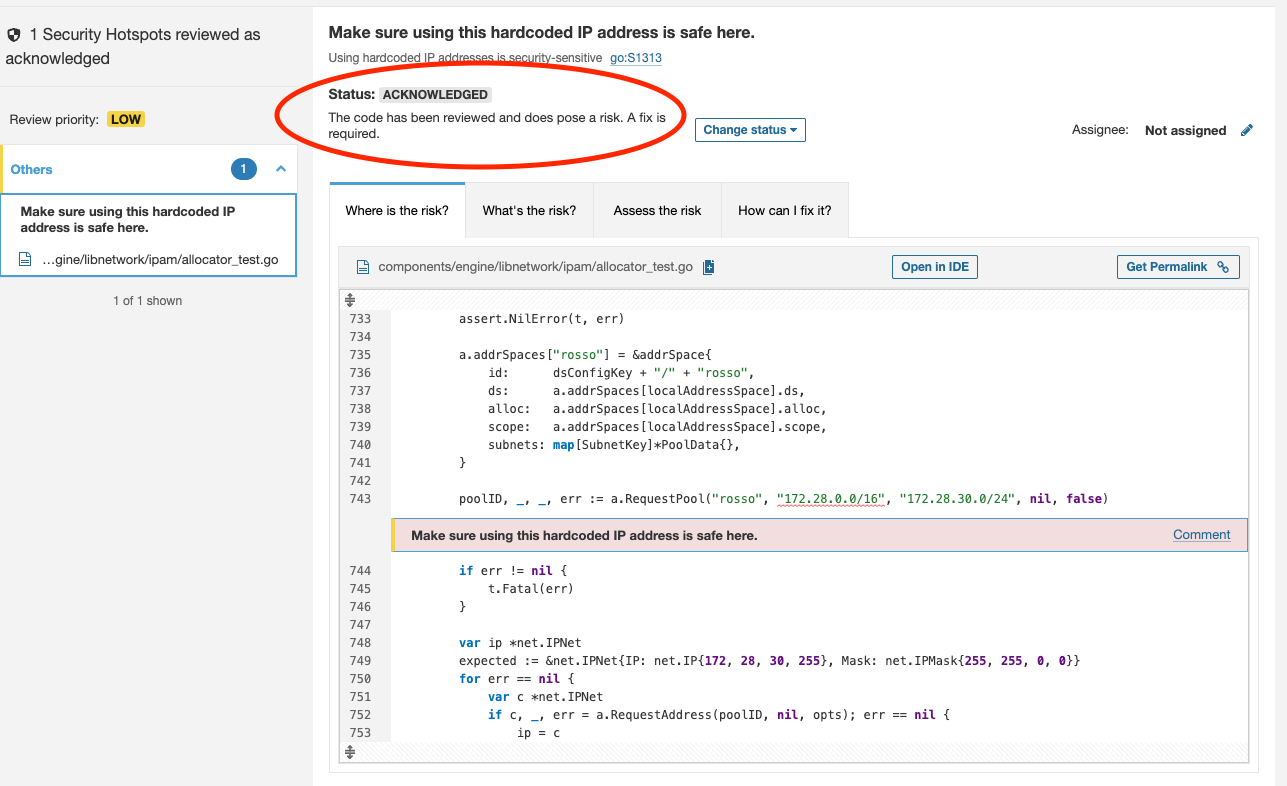This screenshot has height=786, width=1287.
Task: Click the hotspot count badge in Others
Action: (x=243, y=169)
